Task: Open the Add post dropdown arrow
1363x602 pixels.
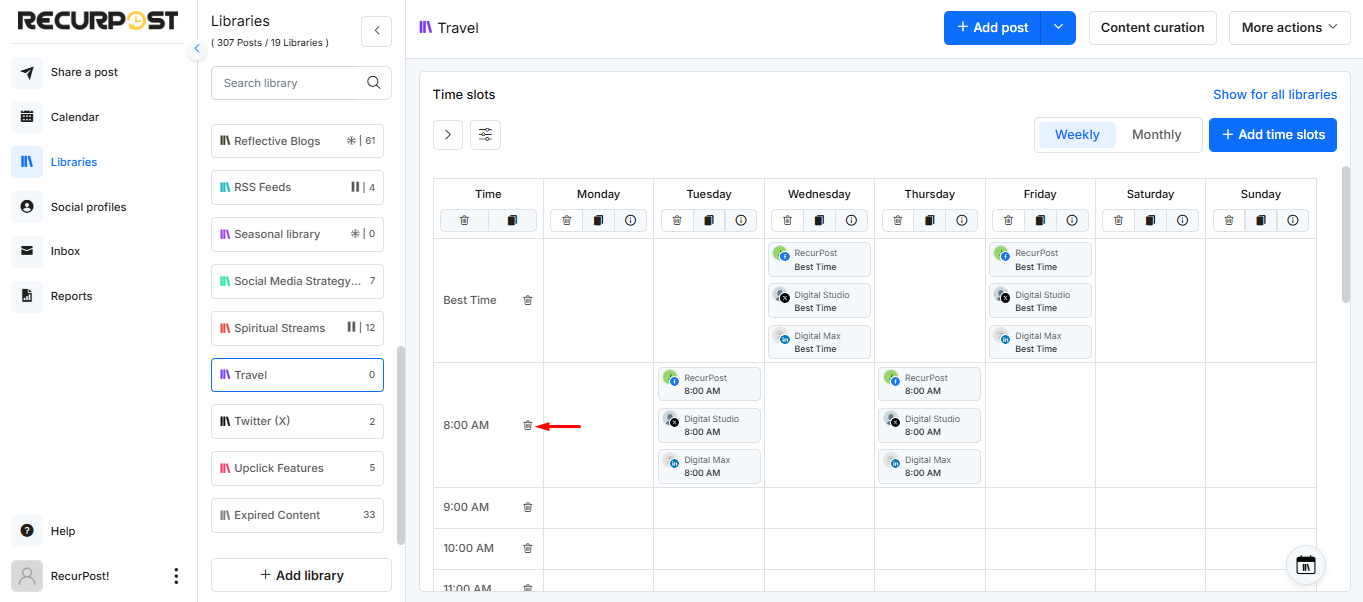Action: (x=1058, y=28)
